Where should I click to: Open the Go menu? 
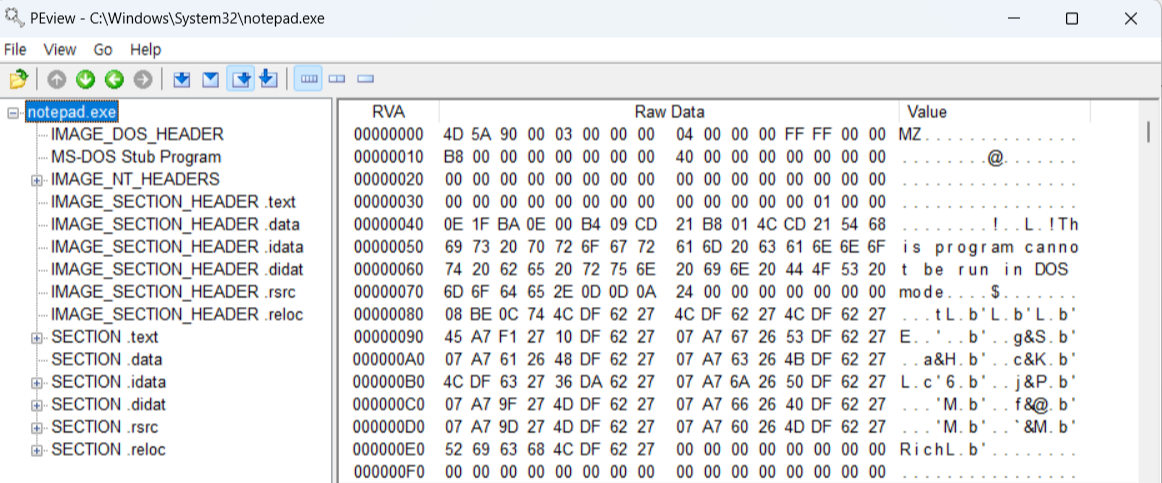[103, 50]
